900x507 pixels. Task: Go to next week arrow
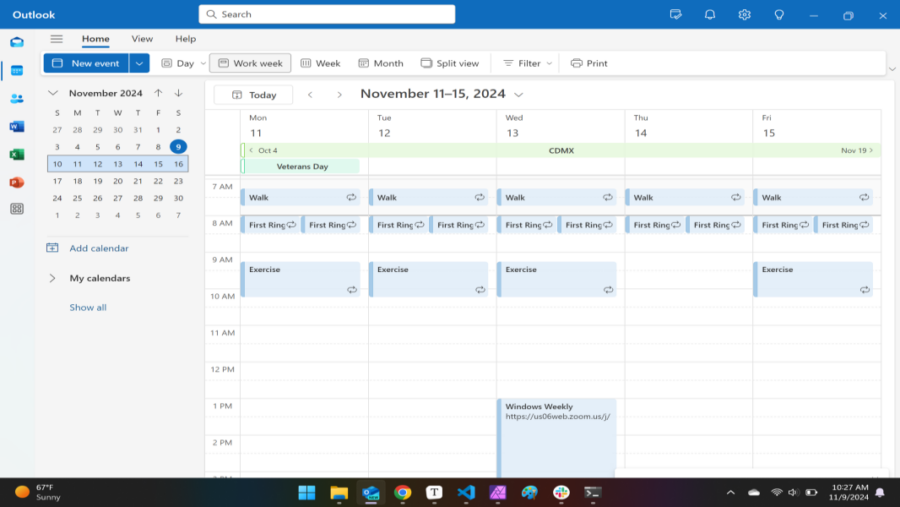click(339, 95)
